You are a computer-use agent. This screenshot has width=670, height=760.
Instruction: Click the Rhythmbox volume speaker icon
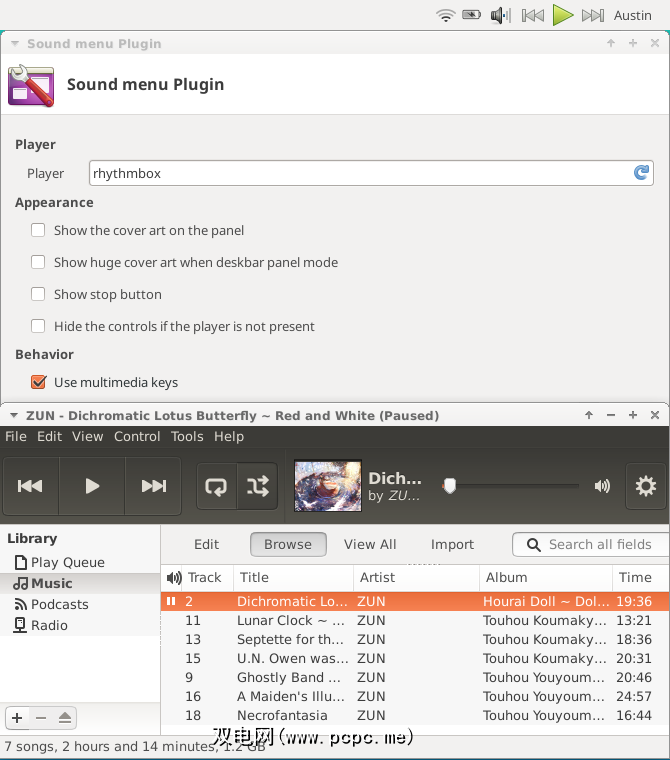click(602, 486)
